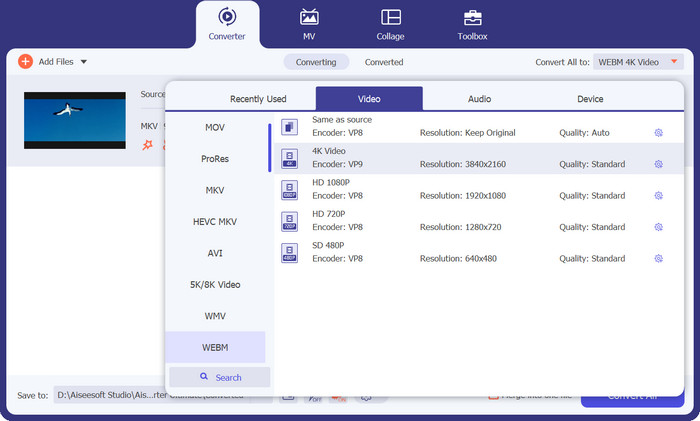The image size is (700, 421).
Task: Click the HD 720P preset icon
Action: [x=289, y=221]
